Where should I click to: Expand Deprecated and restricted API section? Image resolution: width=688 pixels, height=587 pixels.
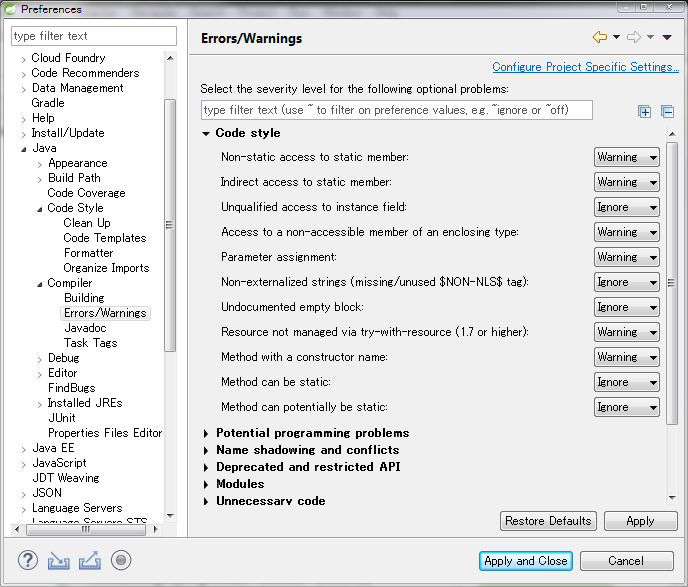coord(207,467)
